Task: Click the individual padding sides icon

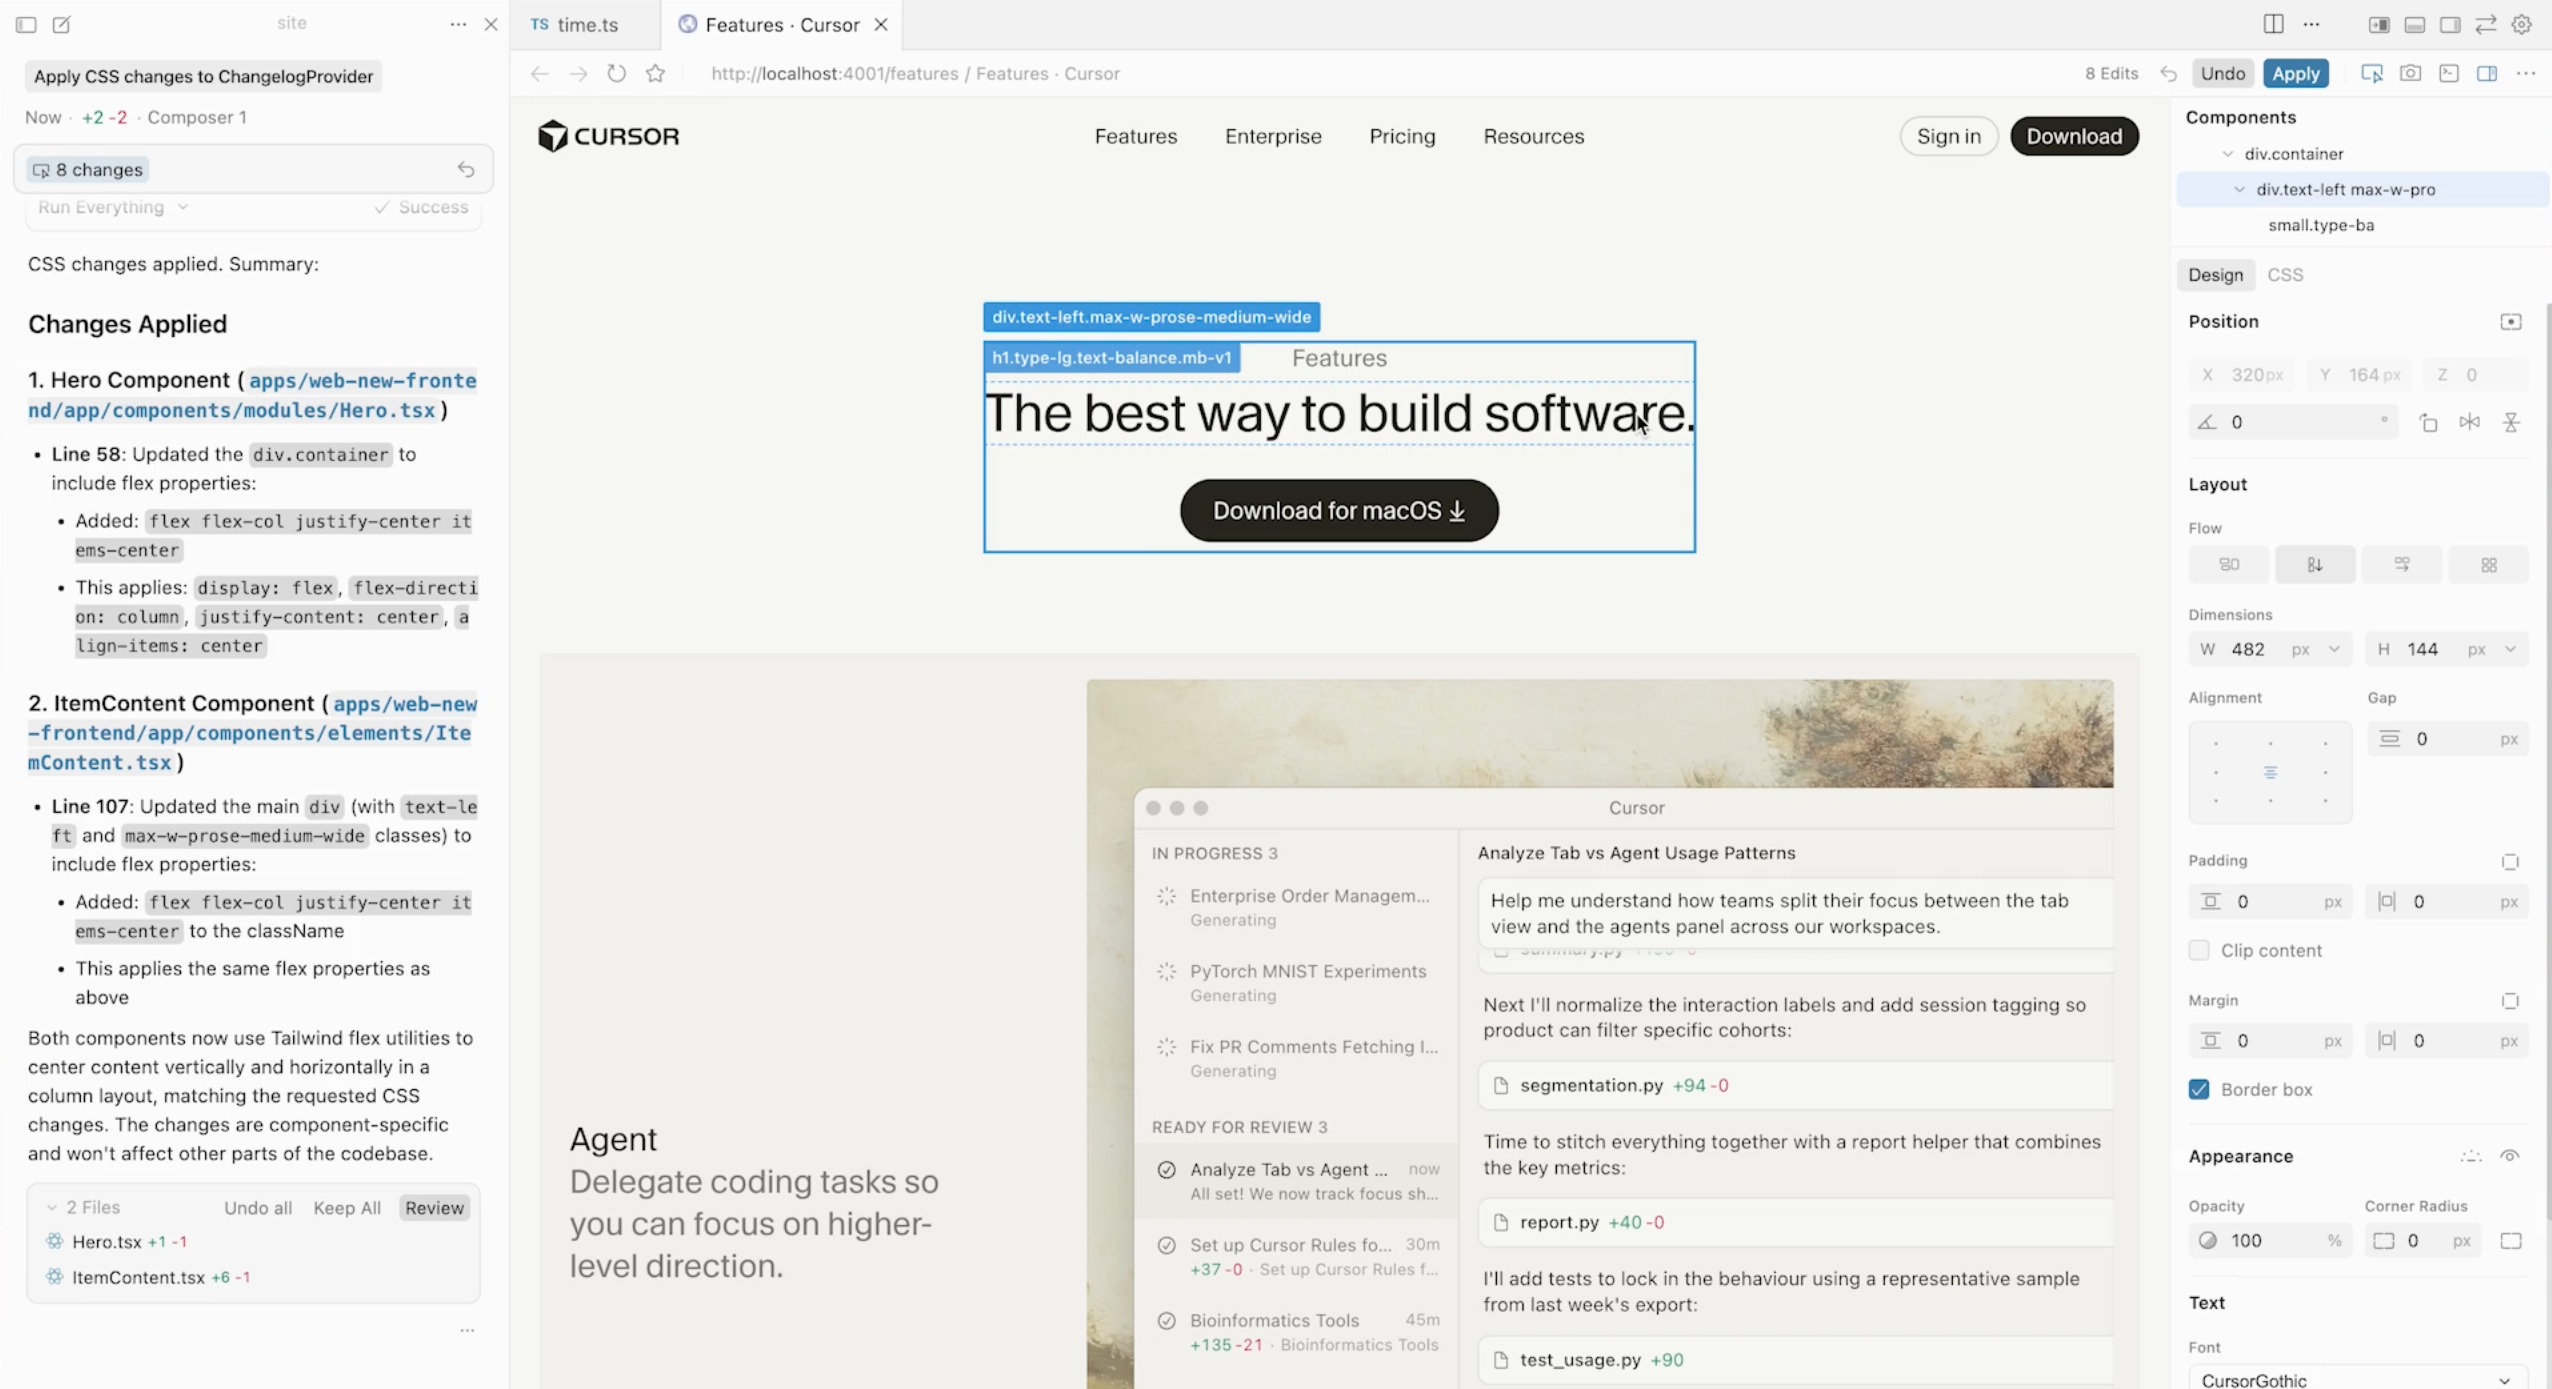Action: coord(2510,861)
